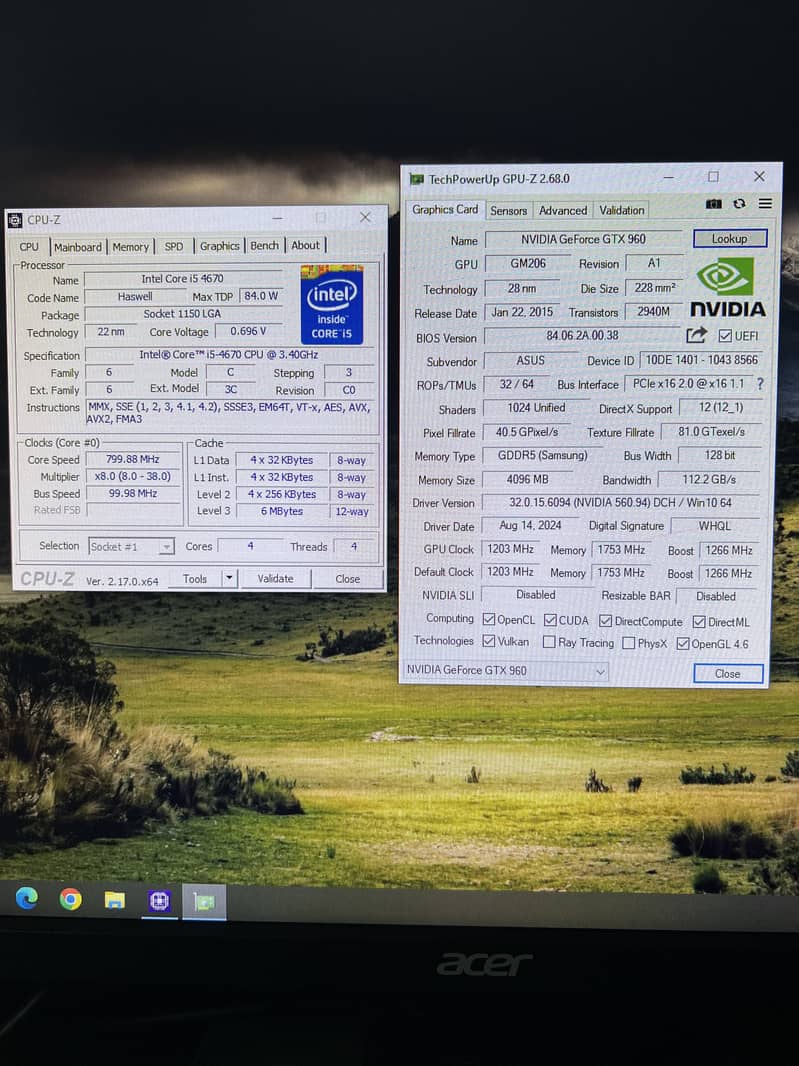This screenshot has width=799, height=1066.
Task: Click the Multiplier value x8.0 (8.0 - 38.0)
Action: click(133, 476)
